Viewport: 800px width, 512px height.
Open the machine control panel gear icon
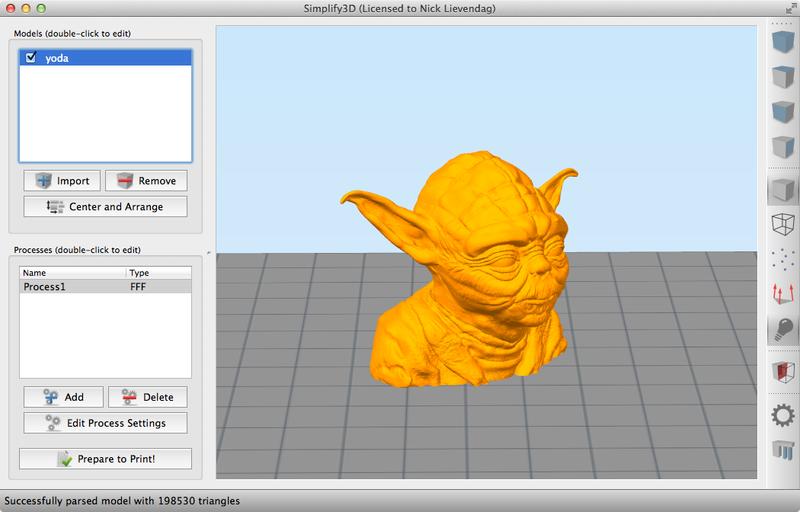point(783,414)
